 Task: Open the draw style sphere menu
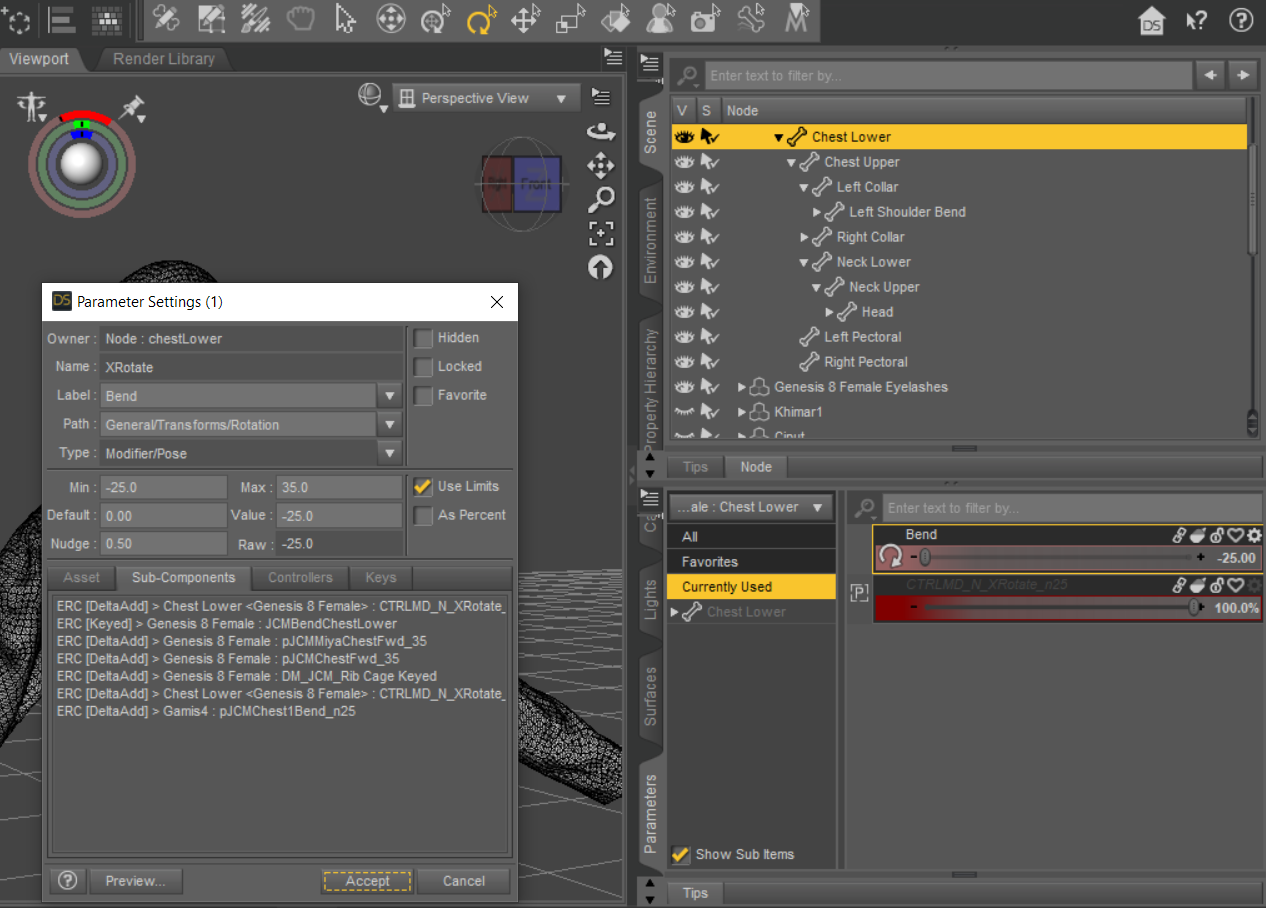[x=372, y=96]
